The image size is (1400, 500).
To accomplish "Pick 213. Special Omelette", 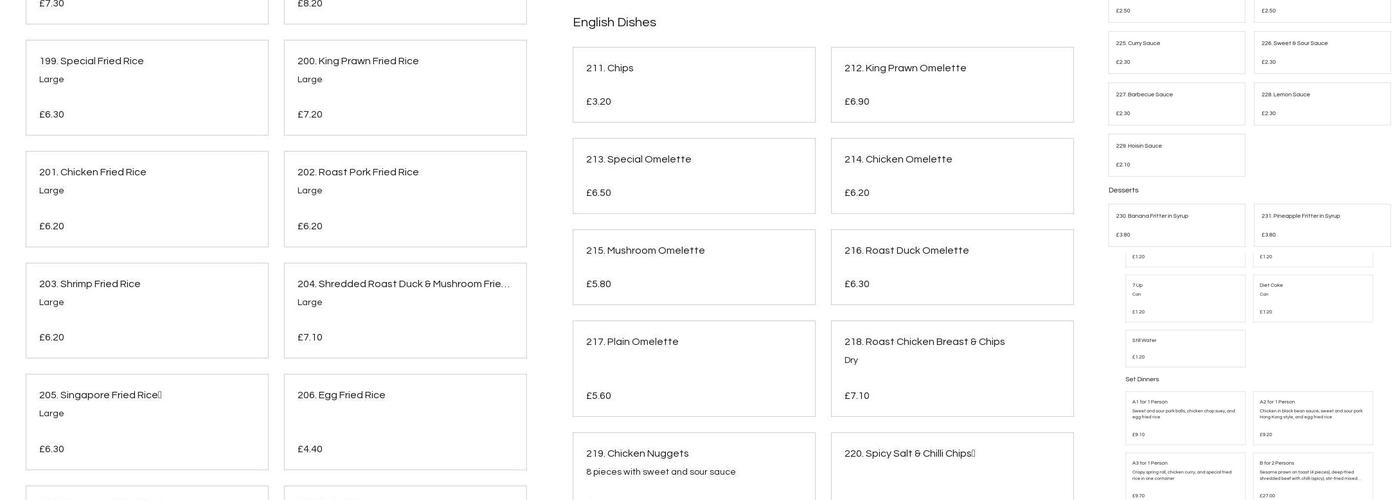I will tap(694, 176).
